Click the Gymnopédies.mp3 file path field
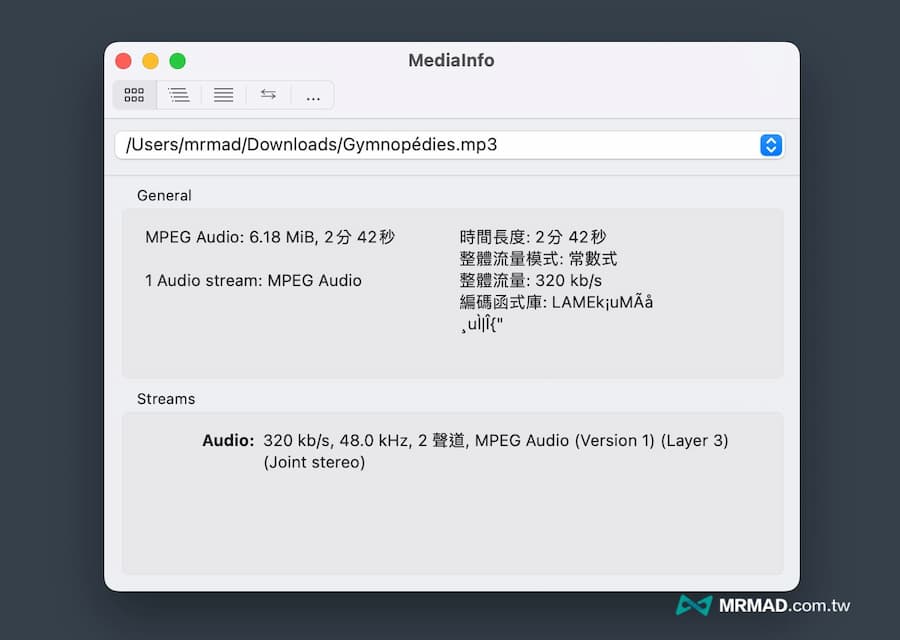The width and height of the screenshot is (900, 640). (x=449, y=145)
